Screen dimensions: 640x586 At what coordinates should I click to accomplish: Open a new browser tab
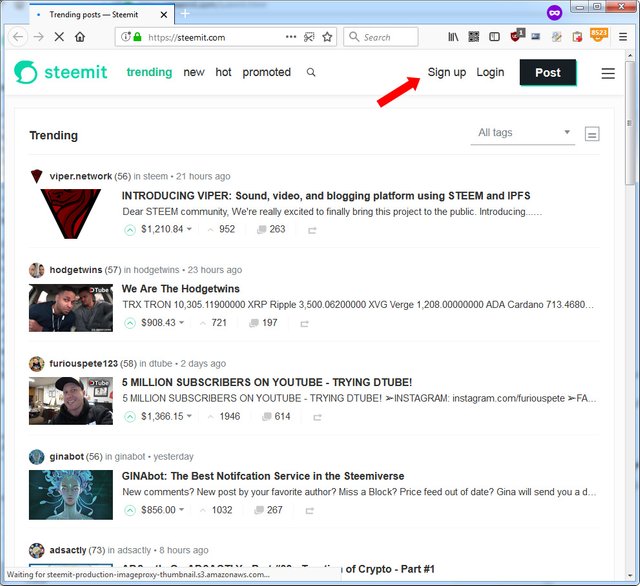pos(185,14)
